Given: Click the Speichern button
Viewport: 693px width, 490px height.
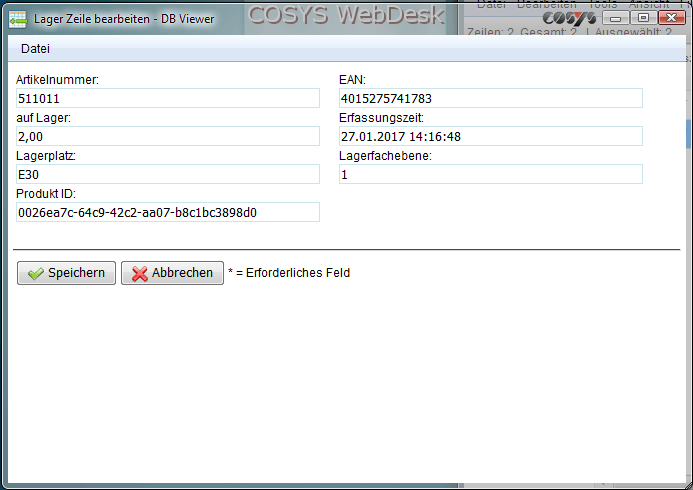Looking at the screenshot, I should click(66, 273).
